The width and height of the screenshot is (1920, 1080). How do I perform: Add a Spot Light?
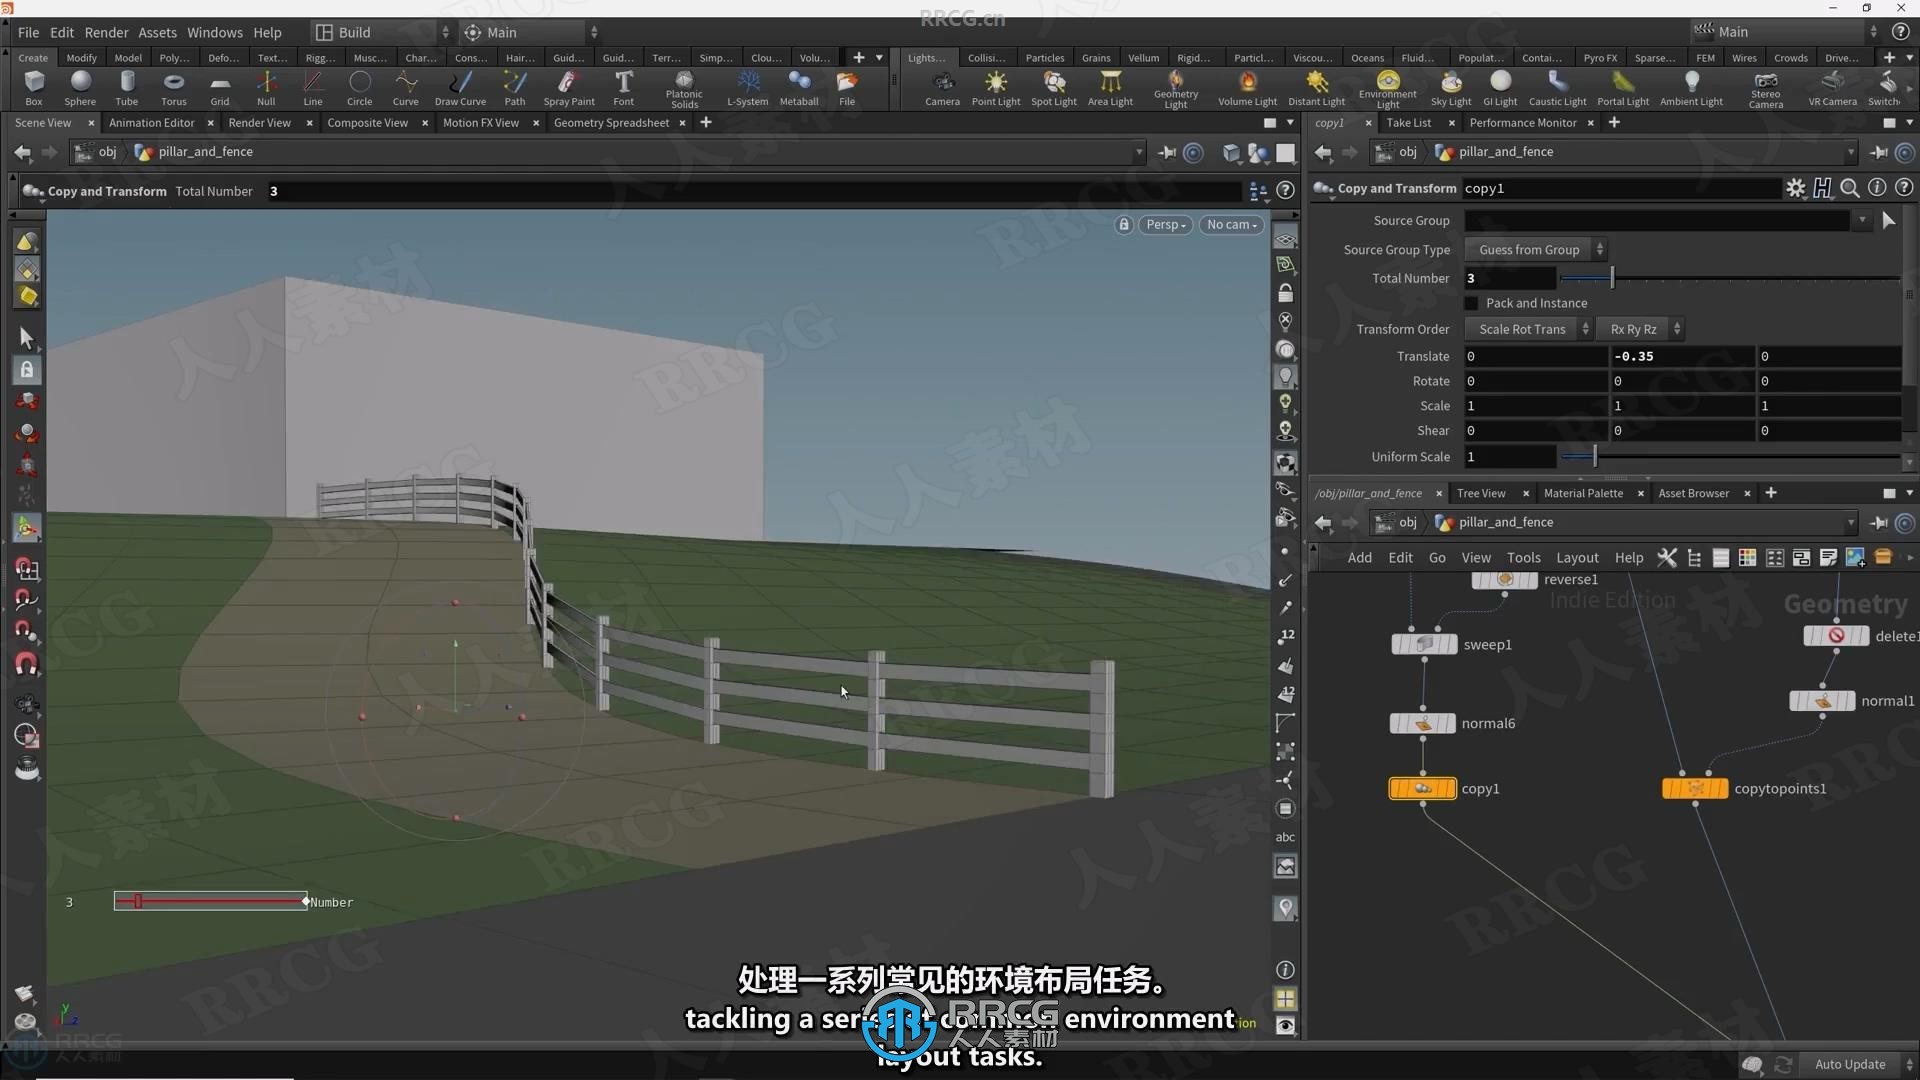coord(1054,88)
